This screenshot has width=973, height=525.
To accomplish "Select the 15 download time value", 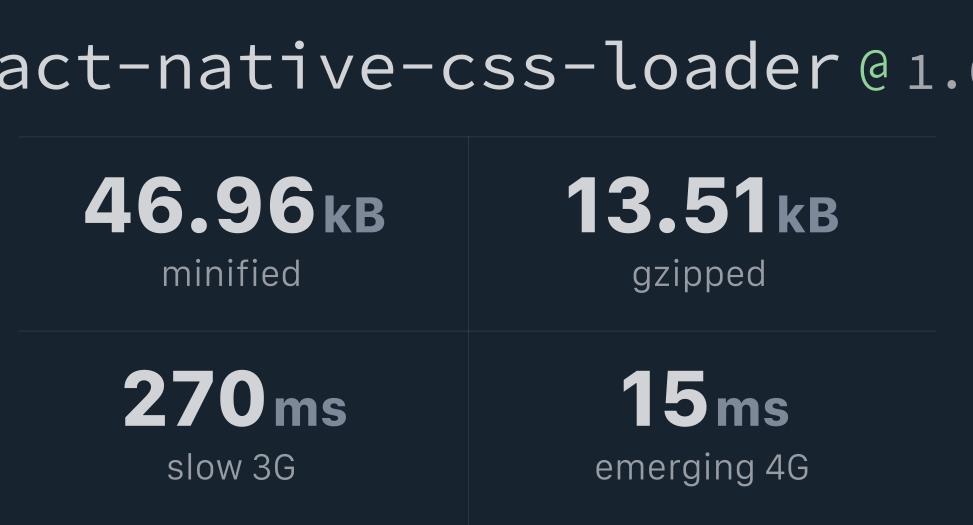I will click(x=665, y=398).
